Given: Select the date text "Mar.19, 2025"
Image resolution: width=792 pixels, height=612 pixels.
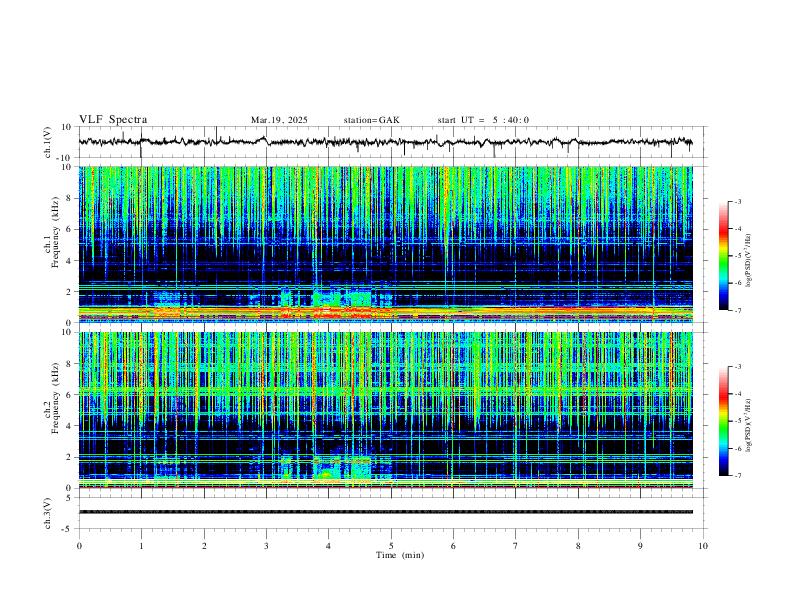Looking at the screenshot, I should pyautogui.click(x=279, y=120).
